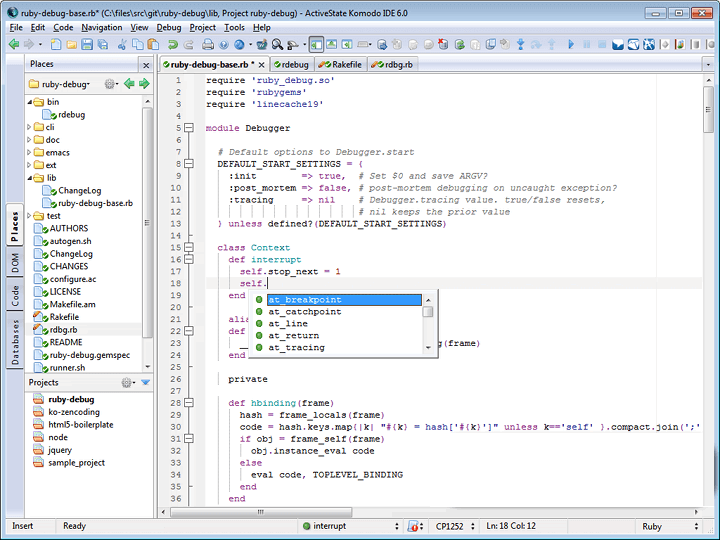
Task: Go to previous directory with Places left arrow
Action: pyautogui.click(x=129, y=84)
